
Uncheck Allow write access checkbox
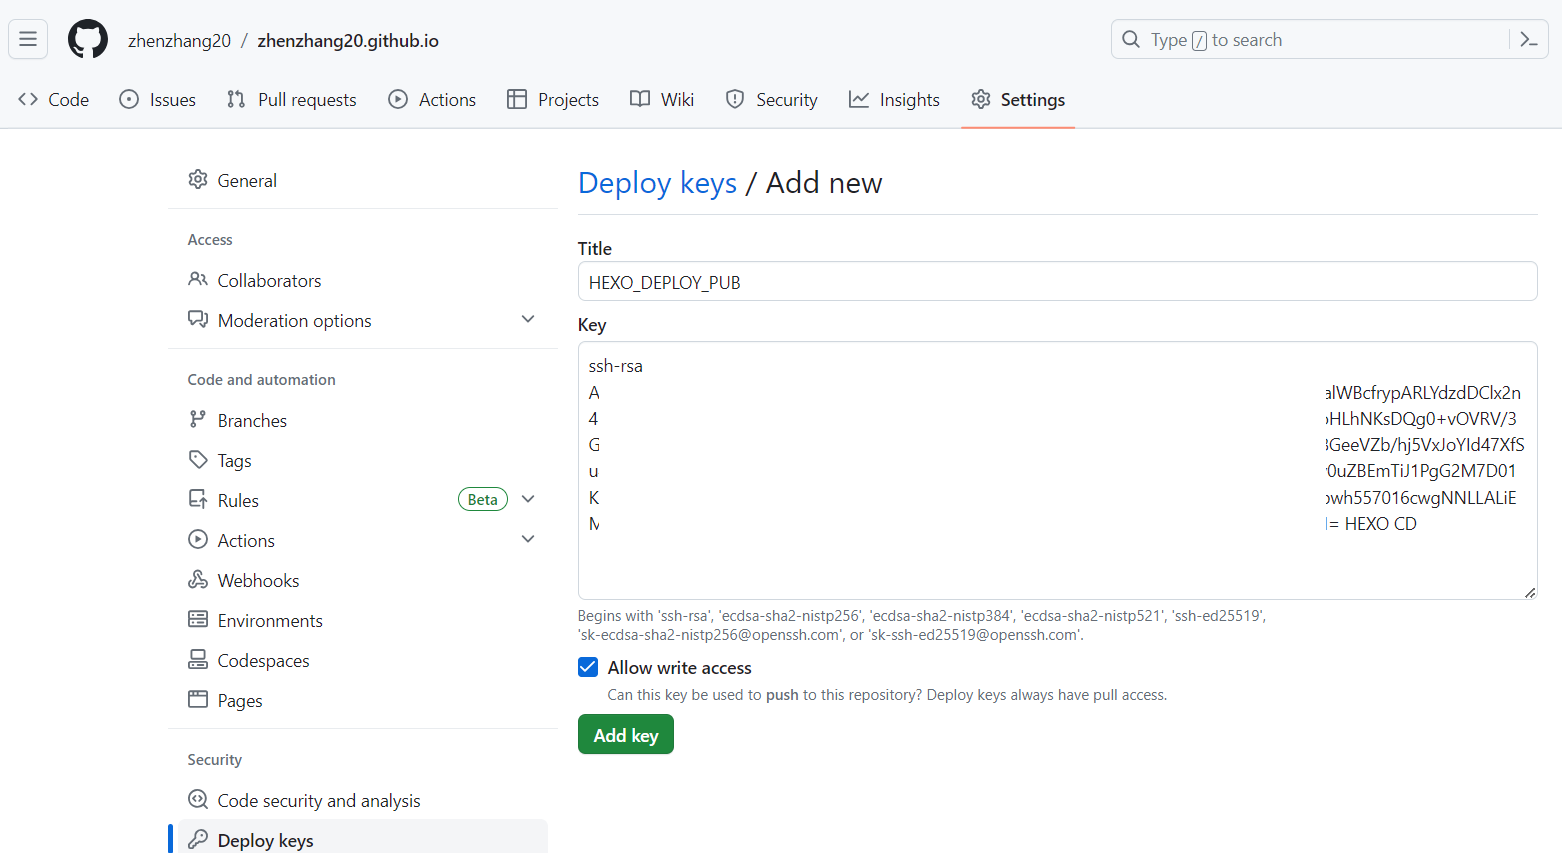coord(588,667)
